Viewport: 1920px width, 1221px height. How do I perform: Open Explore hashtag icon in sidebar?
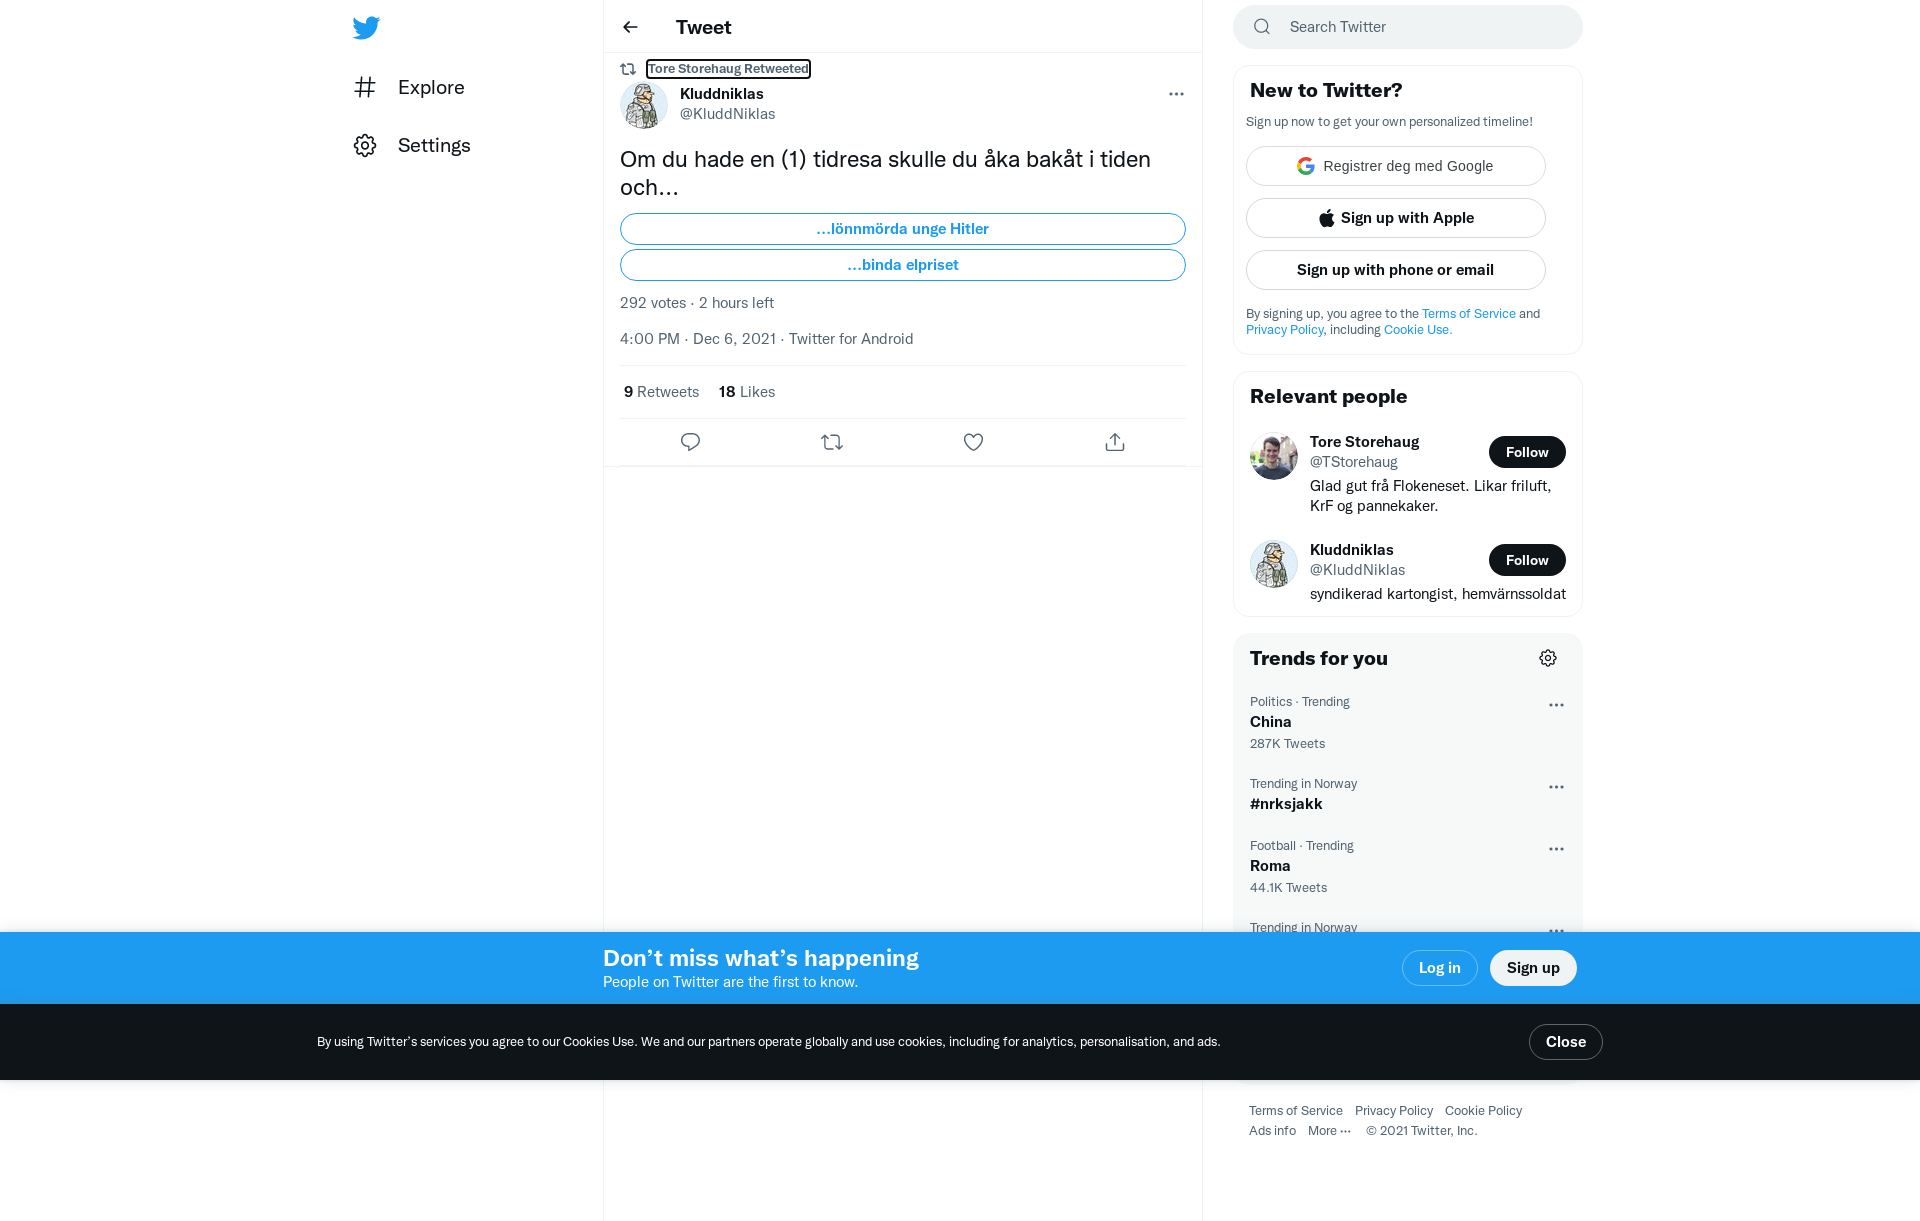coord(365,87)
